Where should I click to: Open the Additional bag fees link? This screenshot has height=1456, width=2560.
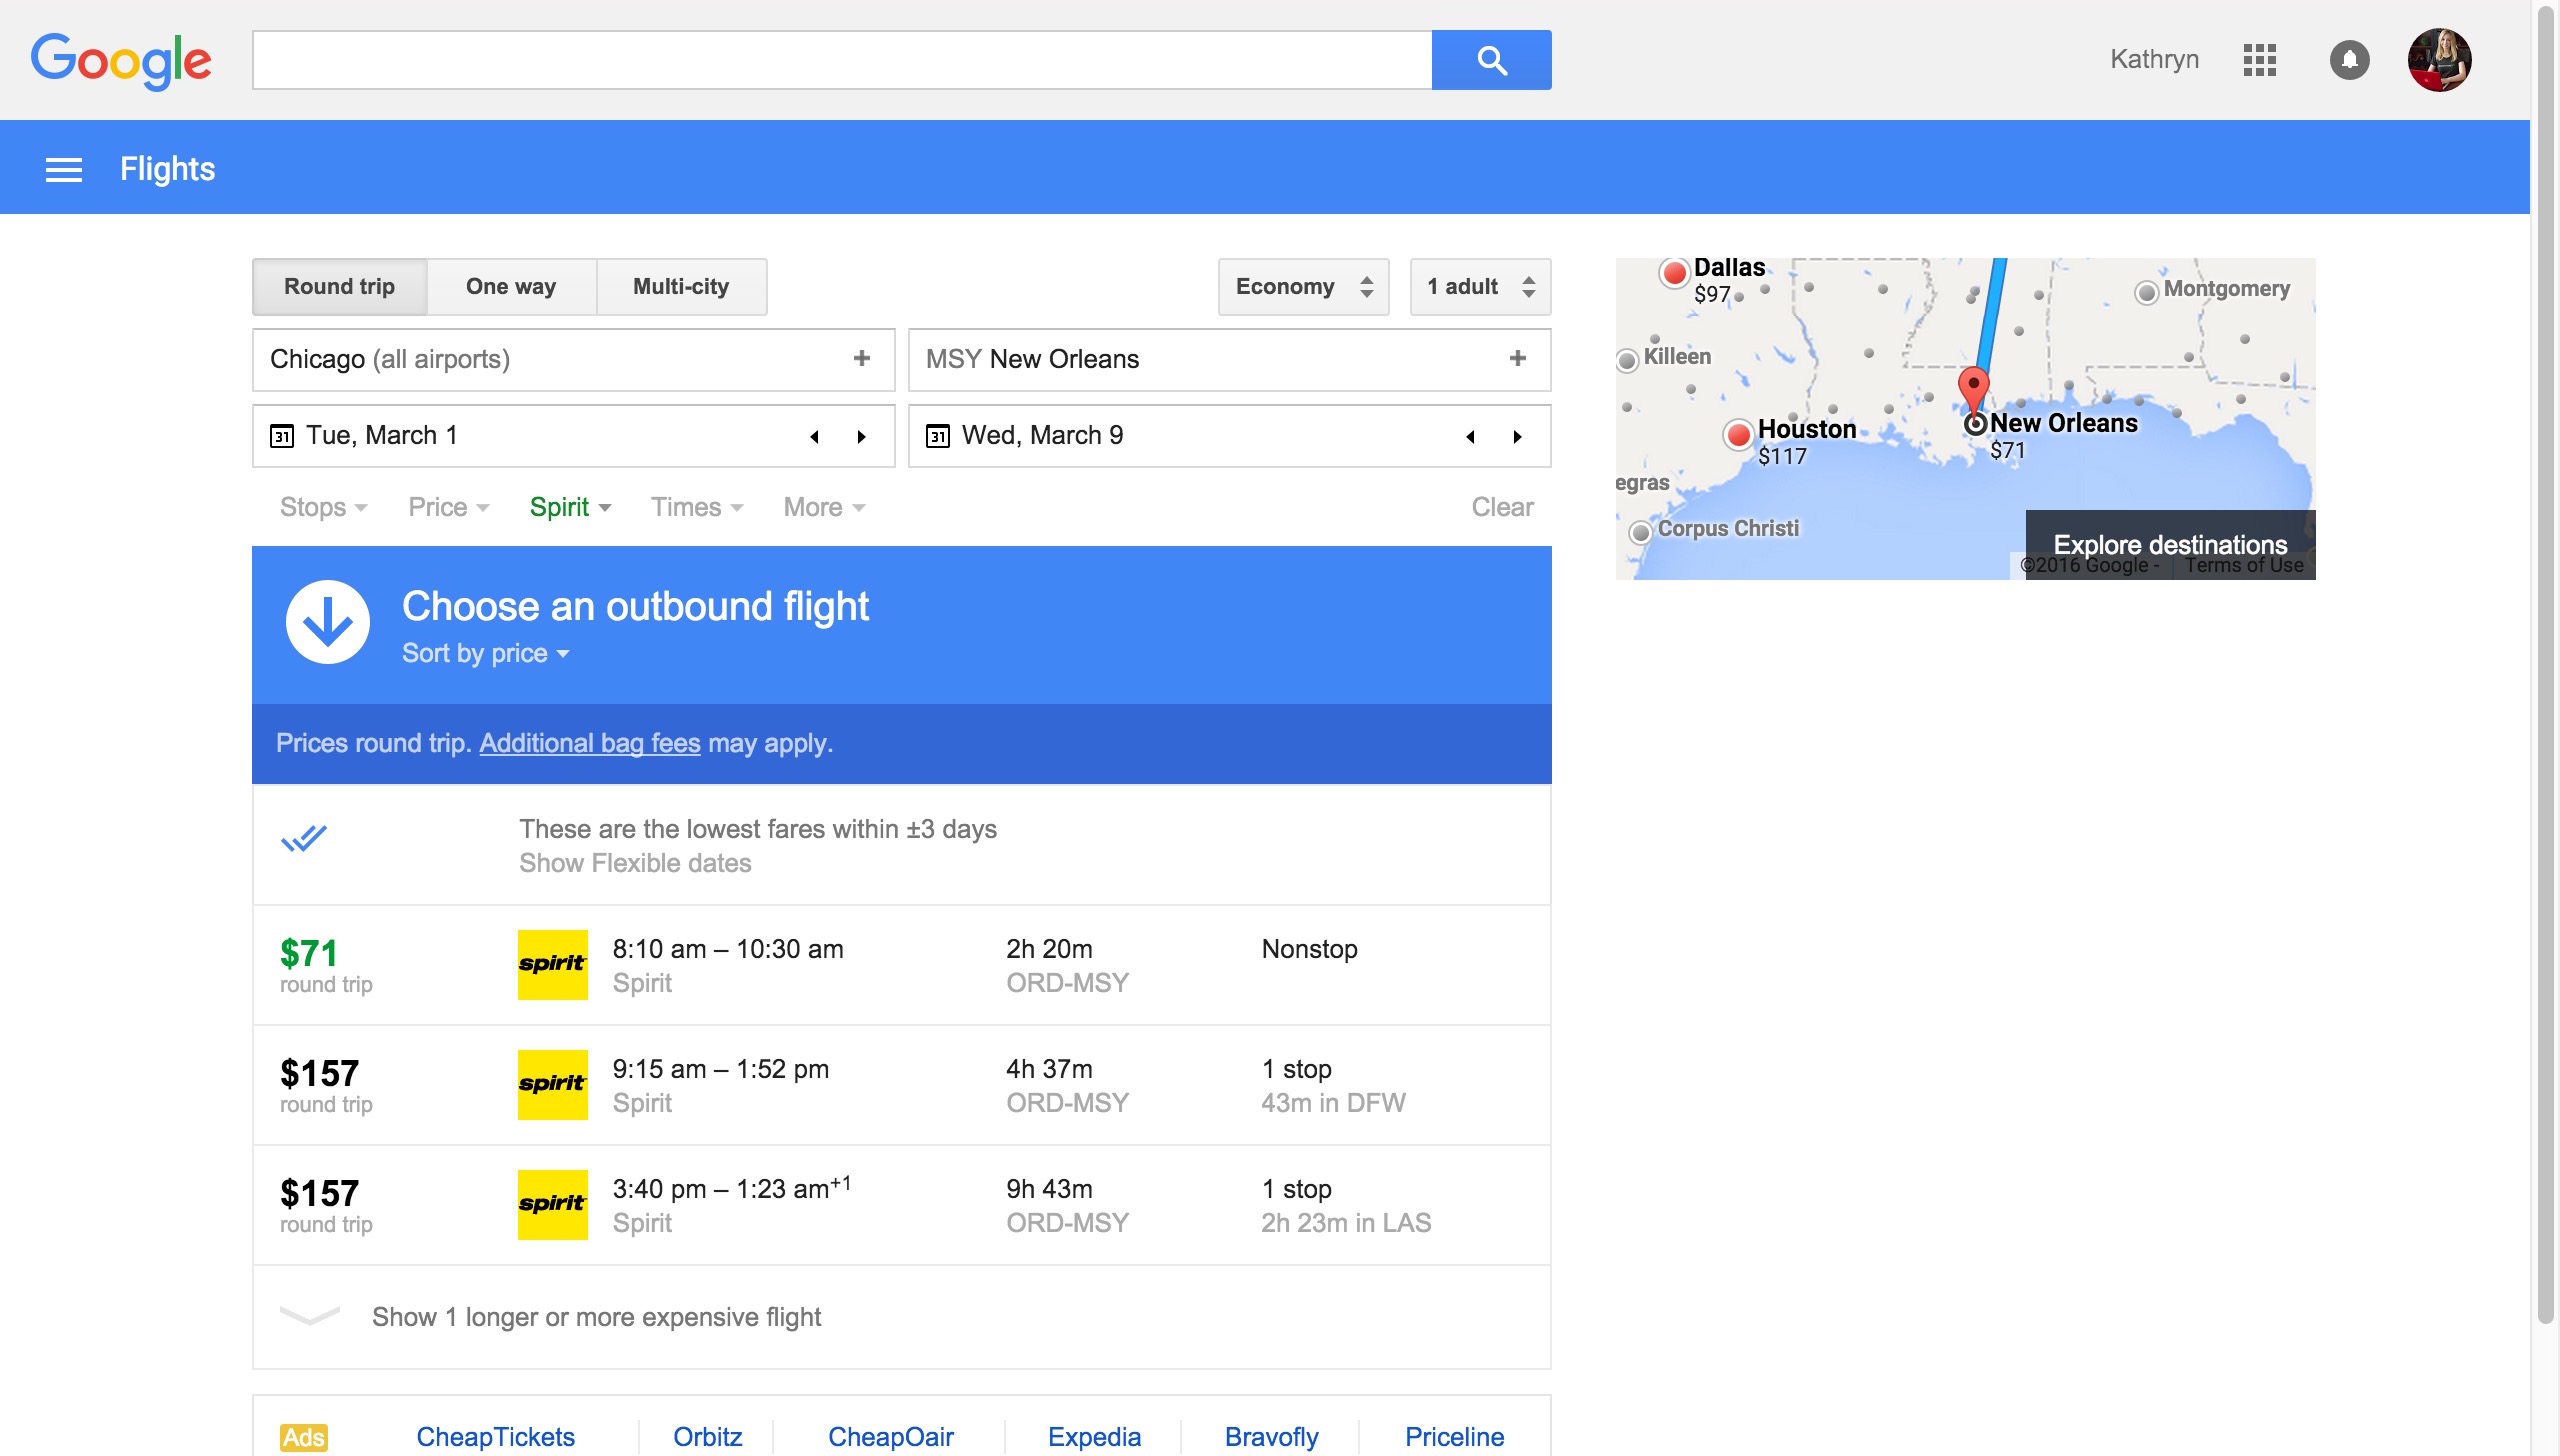click(x=589, y=744)
